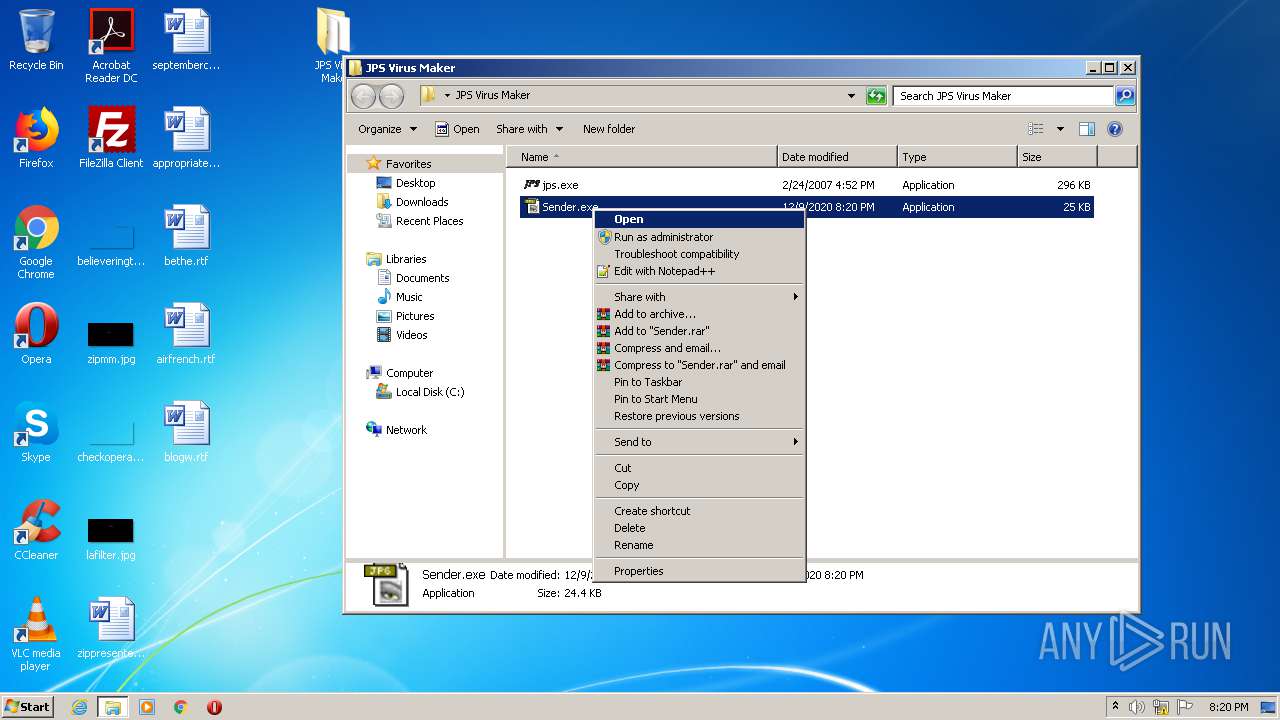Choose Run as administrator

pyautogui.click(x=700, y=237)
